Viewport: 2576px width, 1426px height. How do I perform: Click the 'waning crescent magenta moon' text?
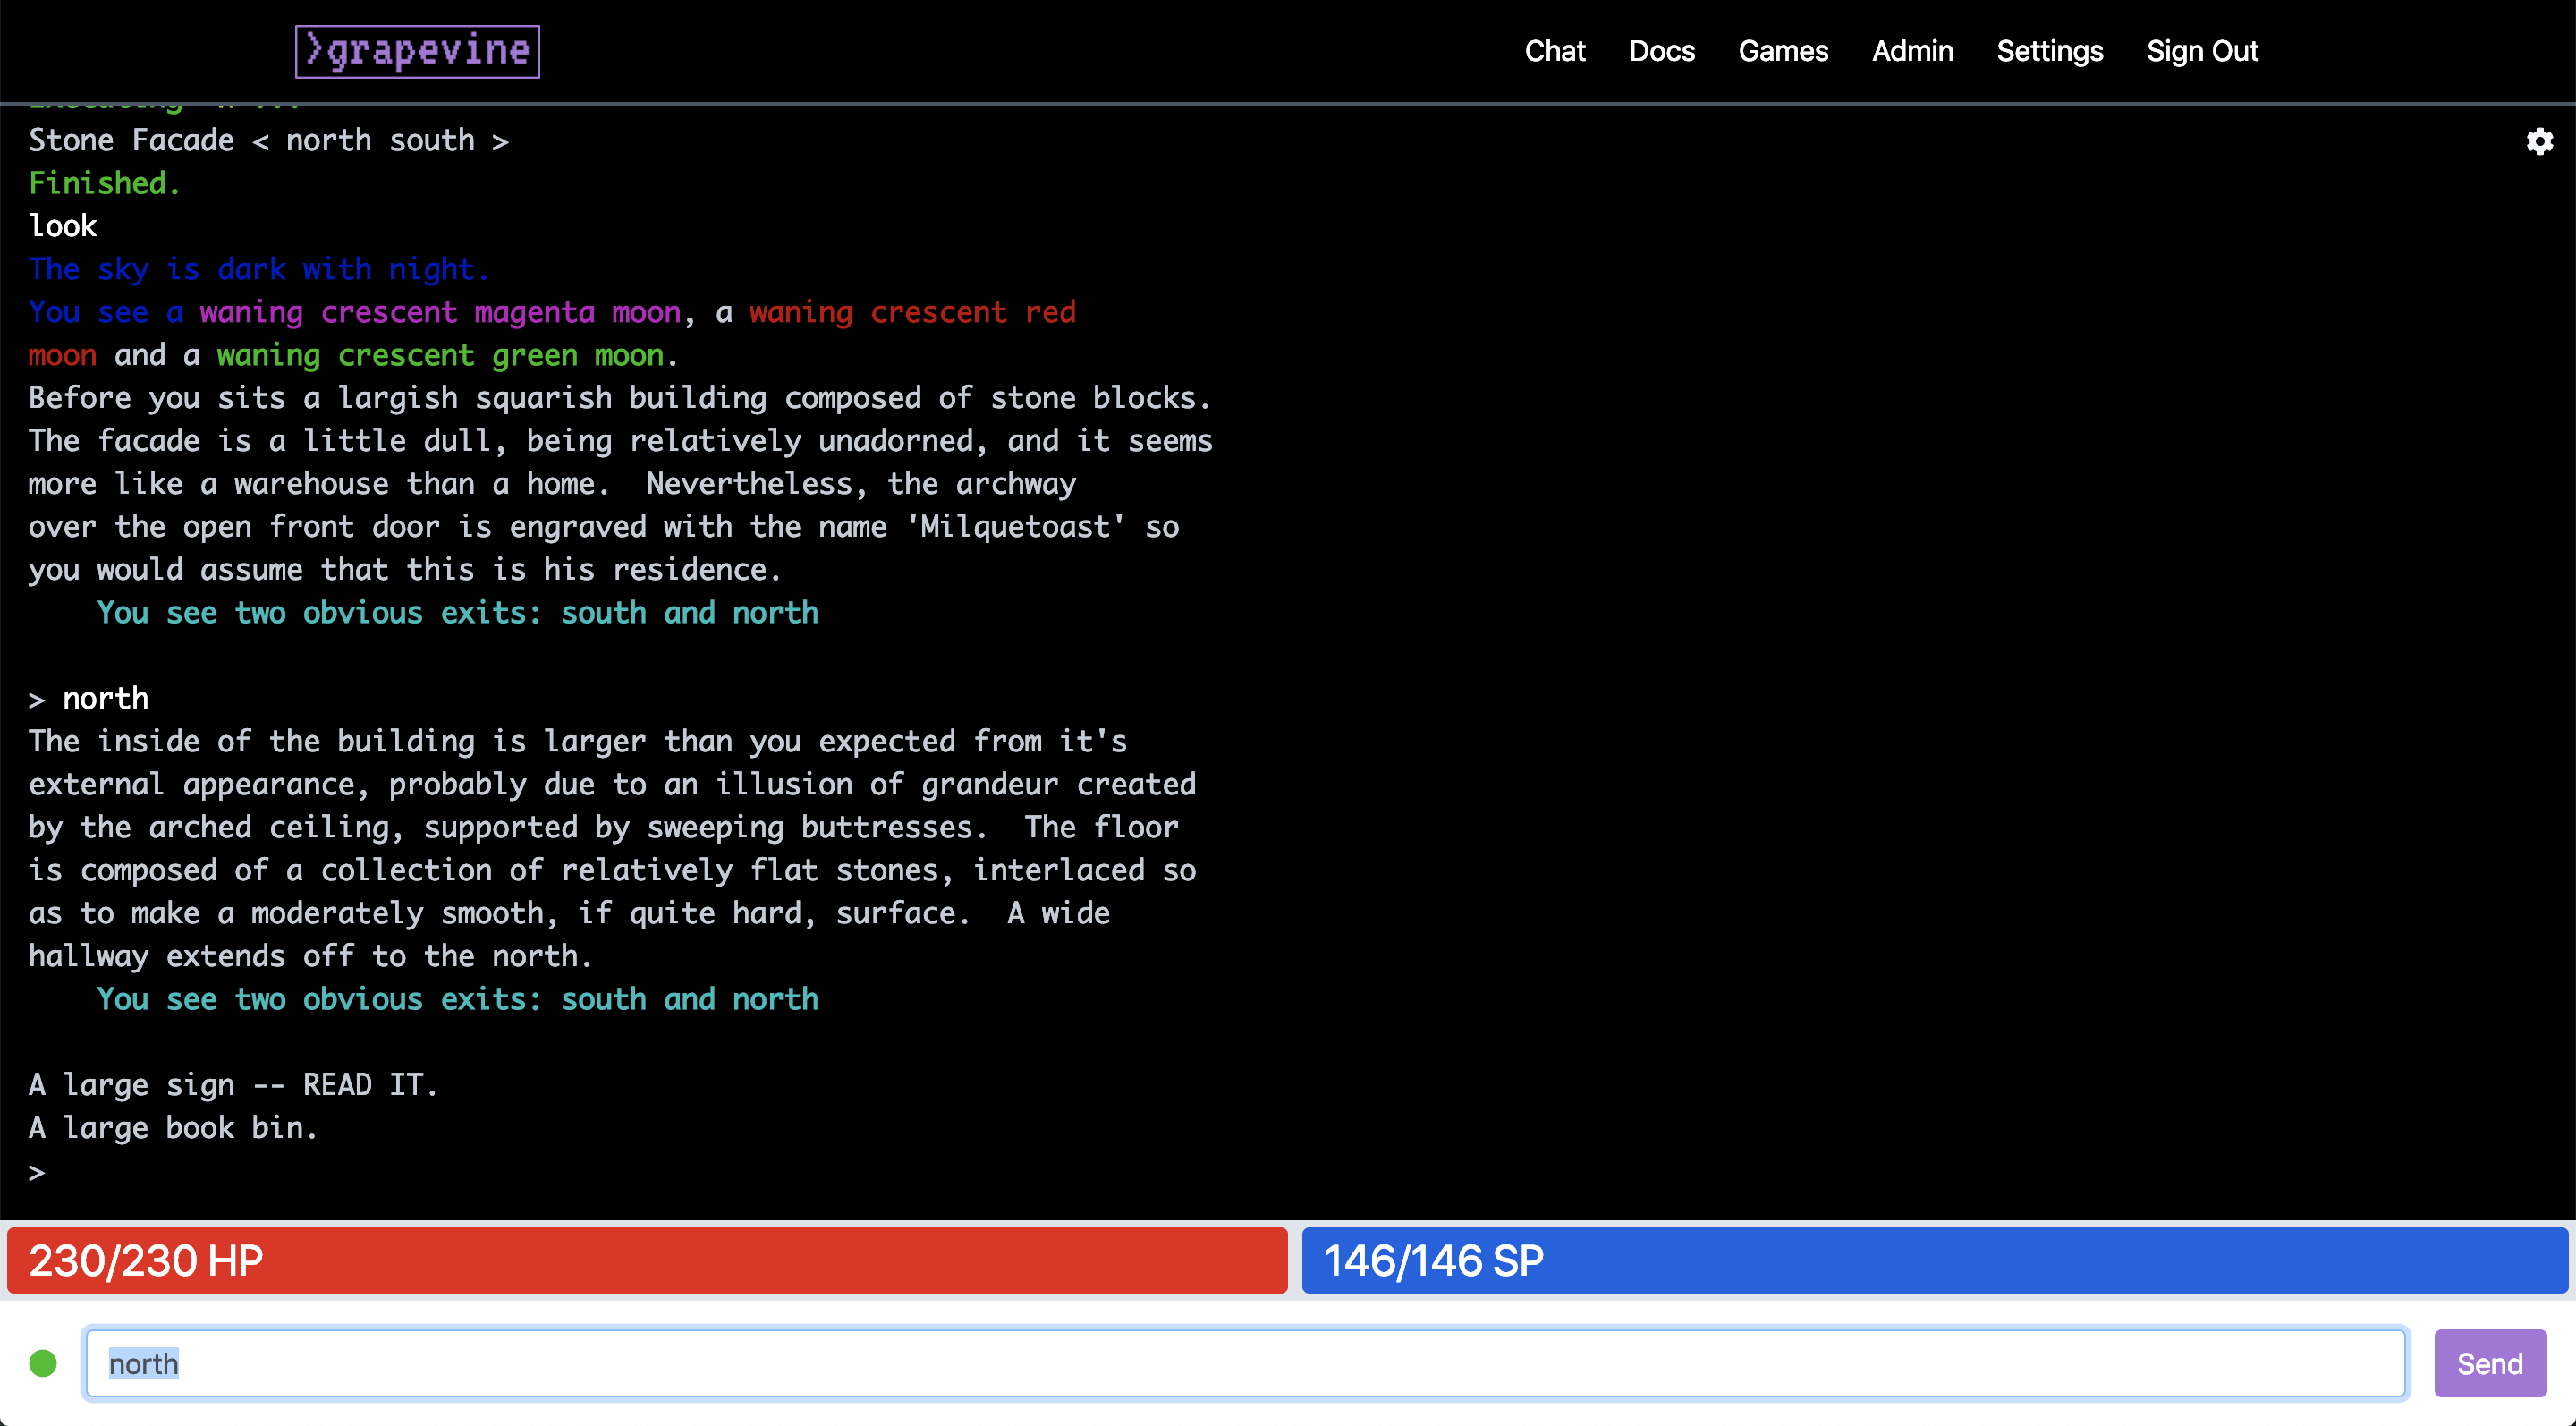pyautogui.click(x=440, y=312)
